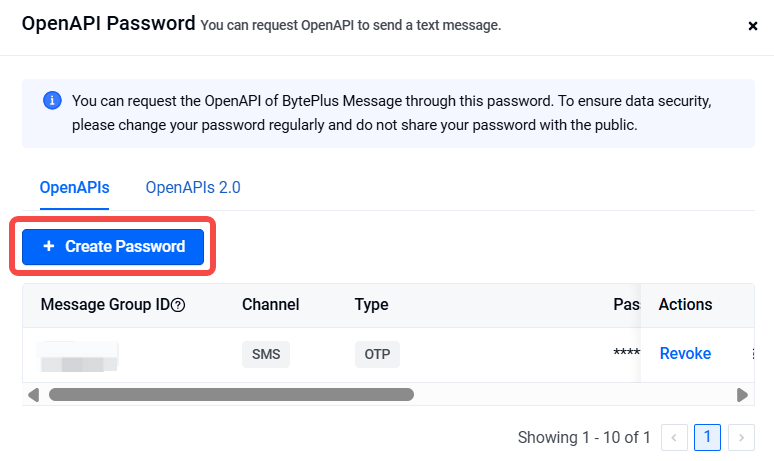Close the OpenAPI Password dialog
The height and width of the screenshot is (461, 774).
click(752, 26)
